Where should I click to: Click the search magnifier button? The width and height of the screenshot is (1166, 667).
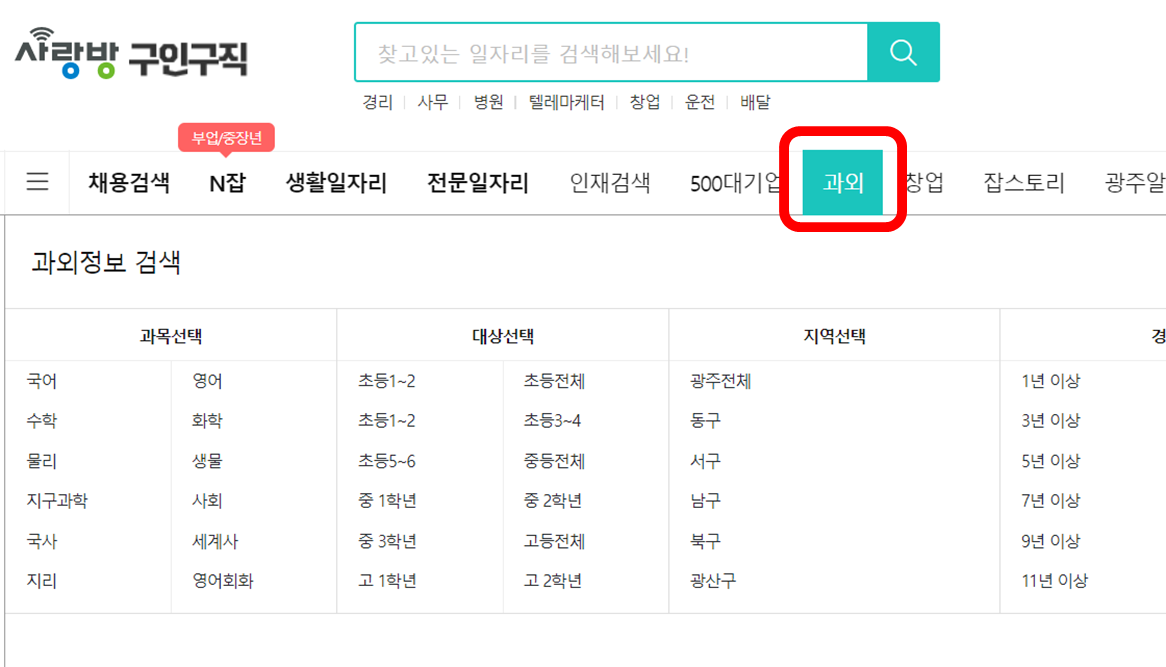[903, 51]
